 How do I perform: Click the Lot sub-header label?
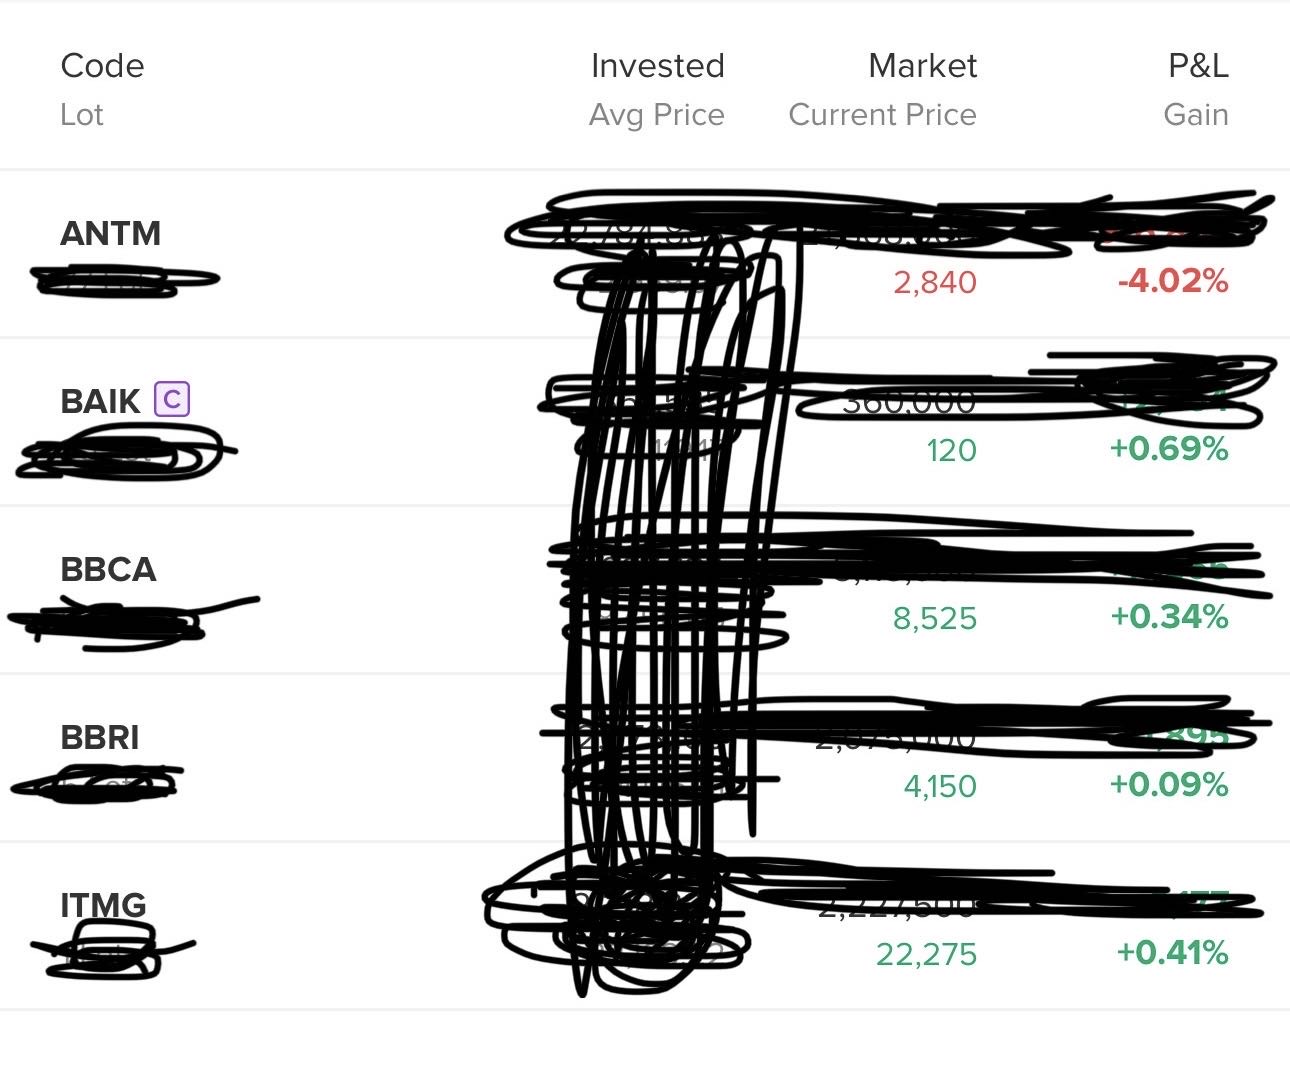pyautogui.click(x=82, y=115)
